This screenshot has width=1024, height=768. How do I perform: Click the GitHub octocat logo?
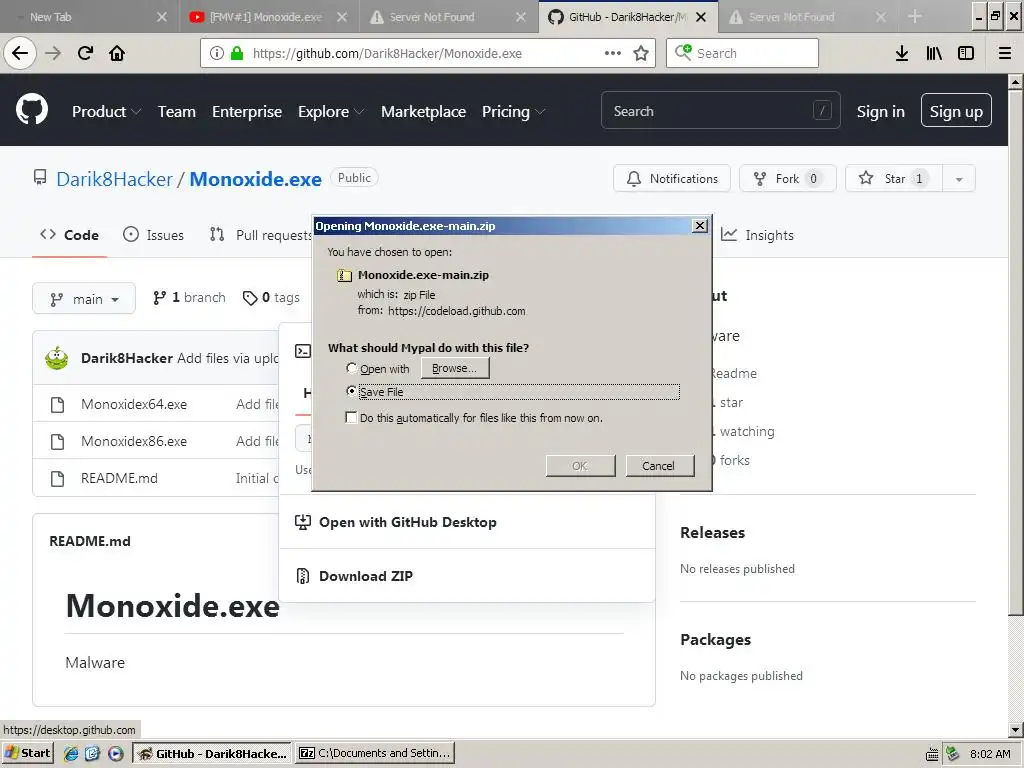tap(32, 110)
